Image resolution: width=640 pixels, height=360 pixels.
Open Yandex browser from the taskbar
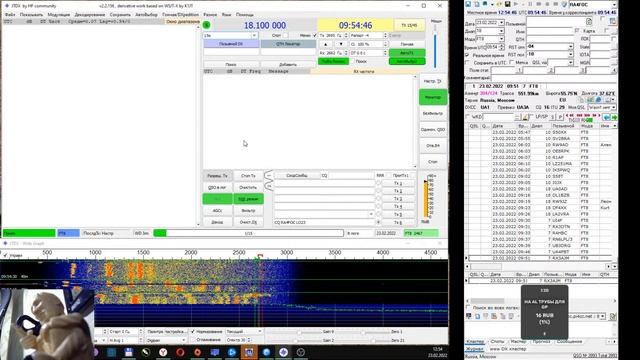pos(163,352)
